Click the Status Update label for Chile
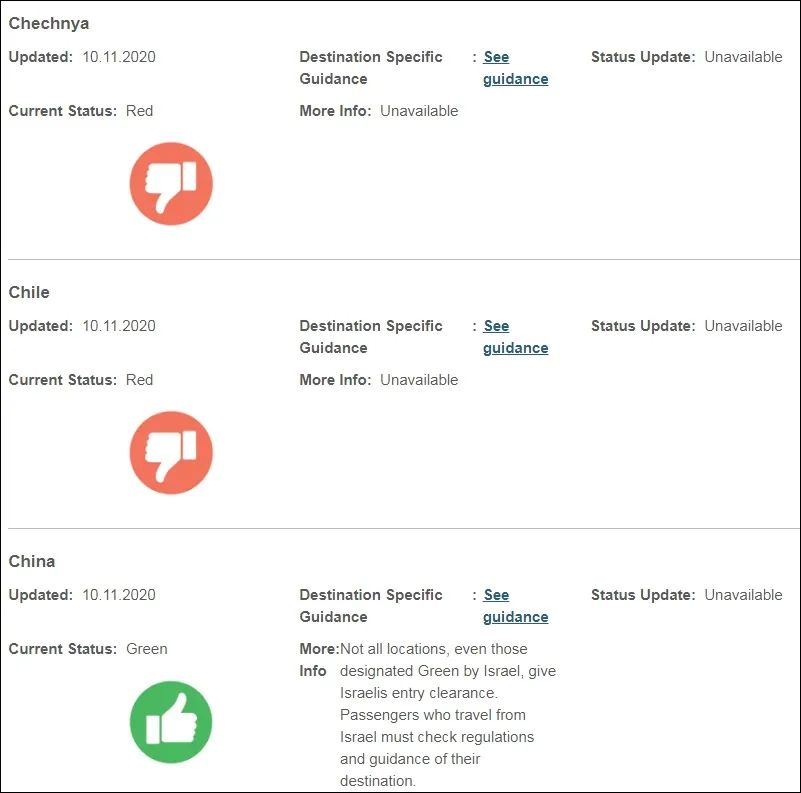This screenshot has height=793, width=801. coord(642,326)
